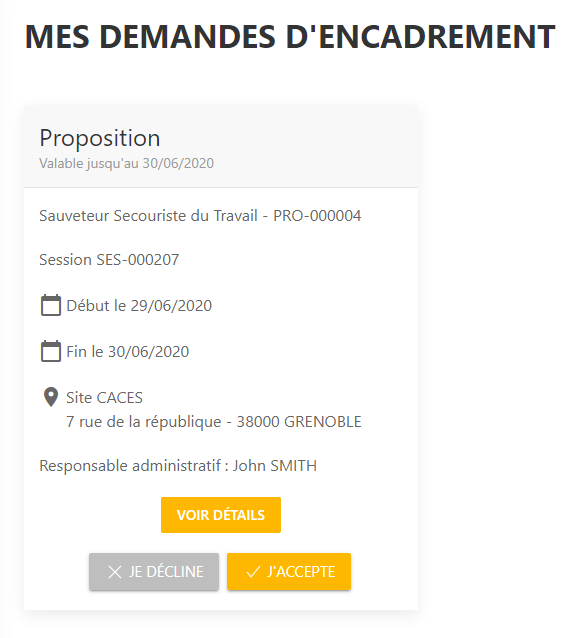Open details with Voir Détails button
Viewport: 573px width, 638px height.
click(x=221, y=515)
